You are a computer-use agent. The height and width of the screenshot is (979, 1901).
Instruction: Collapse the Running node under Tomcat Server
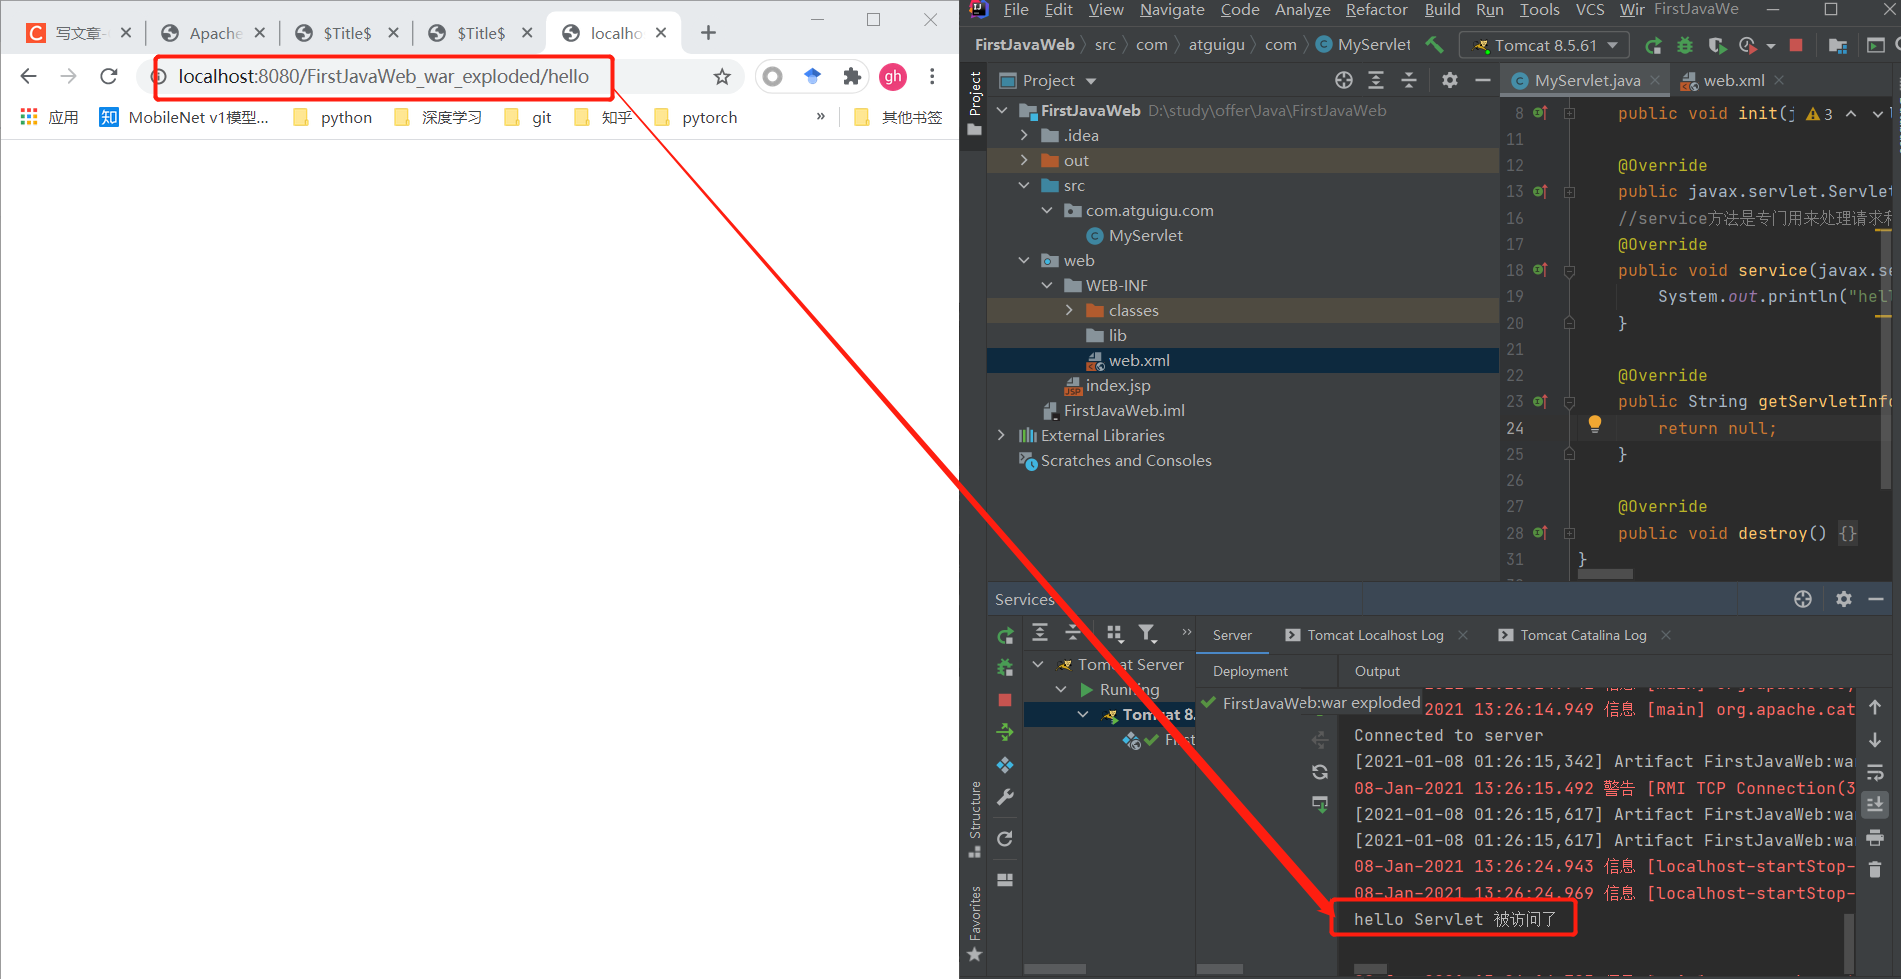pos(1060,689)
